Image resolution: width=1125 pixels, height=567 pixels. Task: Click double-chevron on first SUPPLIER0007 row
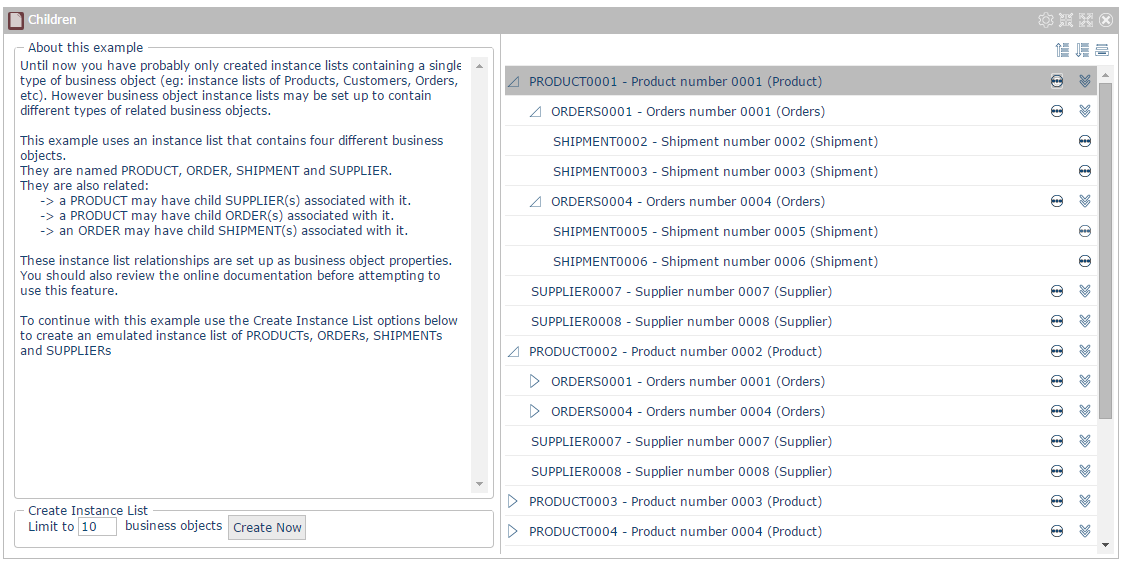coord(1085,291)
